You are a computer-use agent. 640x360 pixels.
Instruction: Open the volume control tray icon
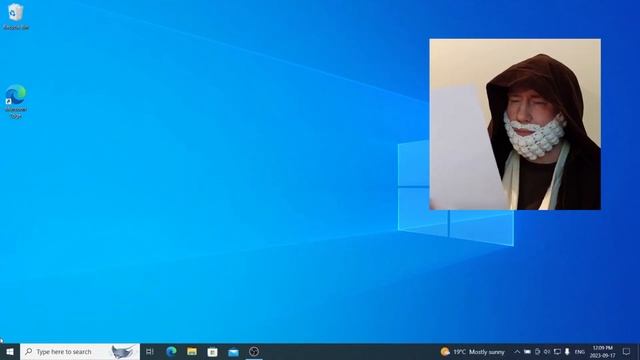(547, 351)
